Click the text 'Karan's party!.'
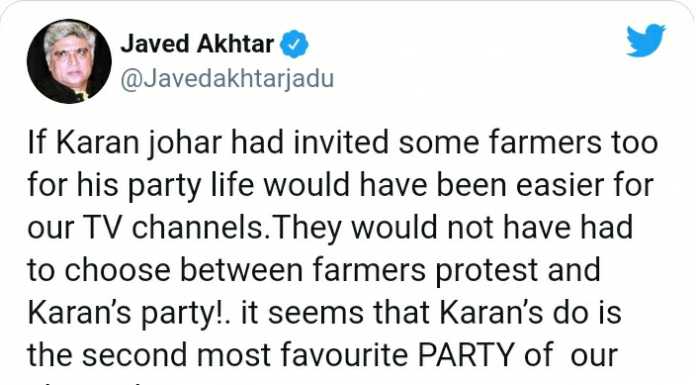This screenshot has width=696, height=385. tap(129, 313)
